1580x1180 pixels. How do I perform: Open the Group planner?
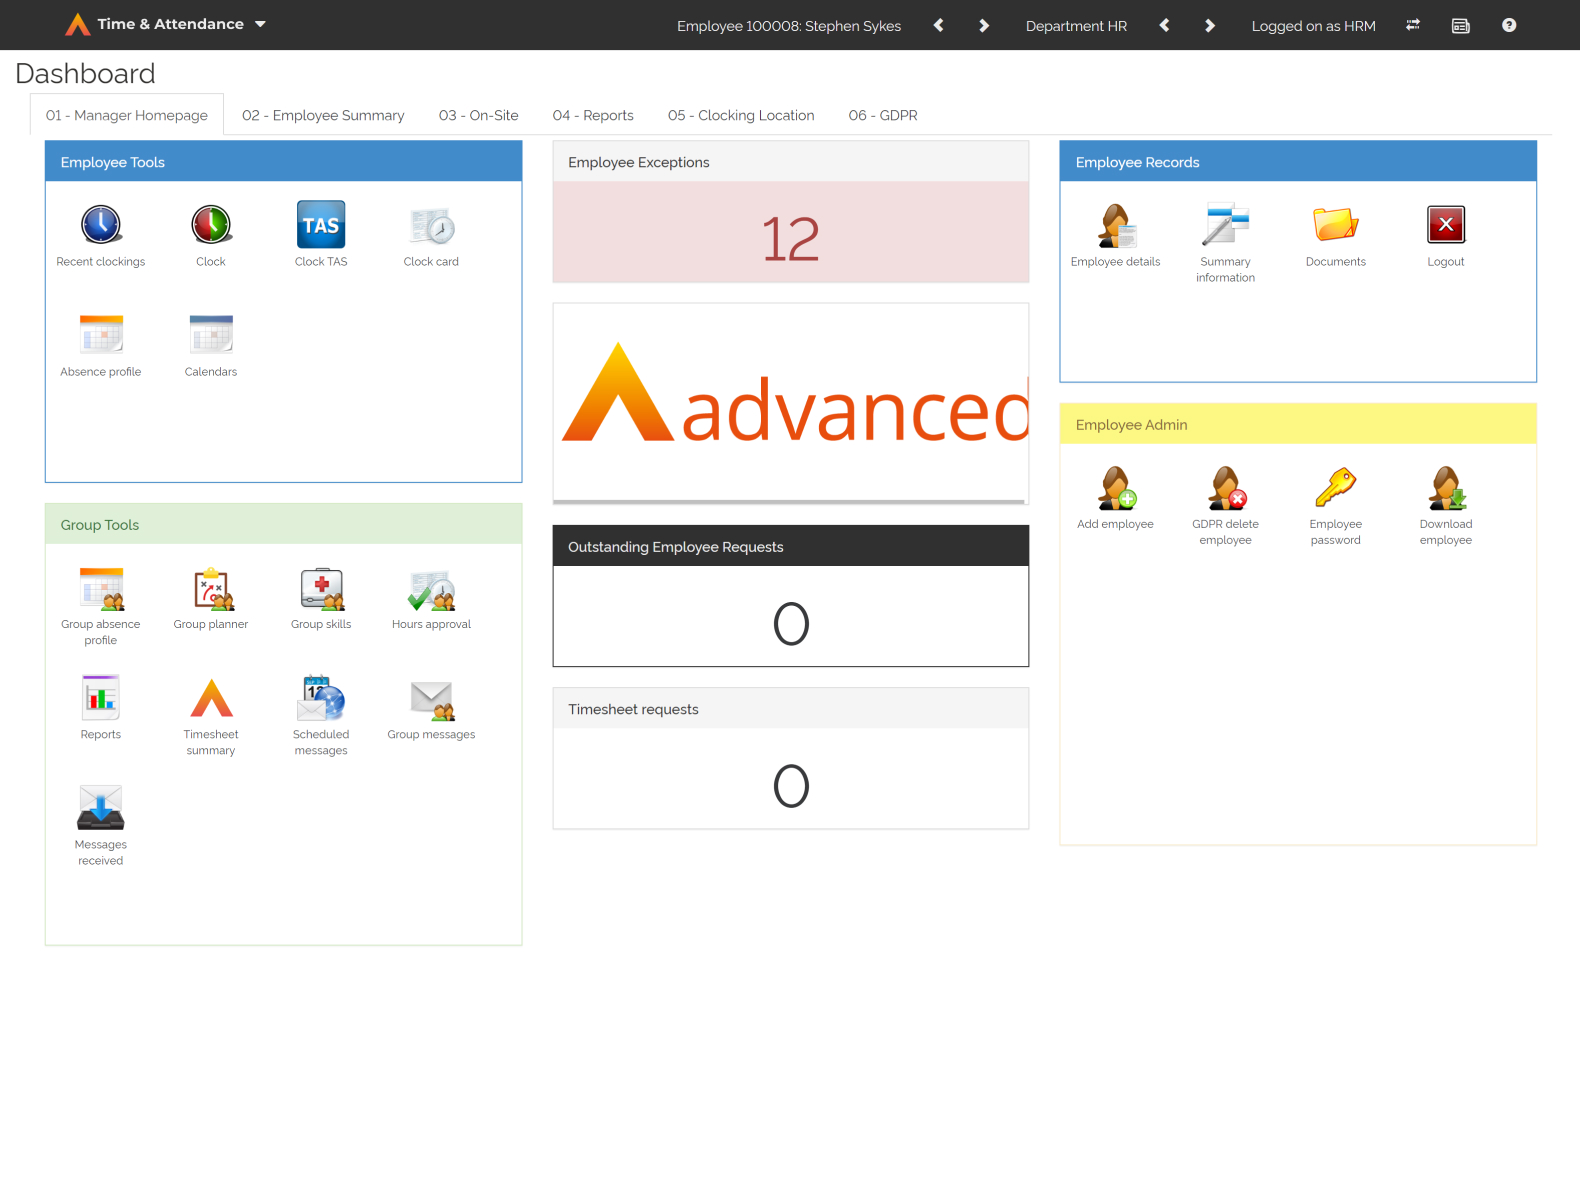pos(211,589)
